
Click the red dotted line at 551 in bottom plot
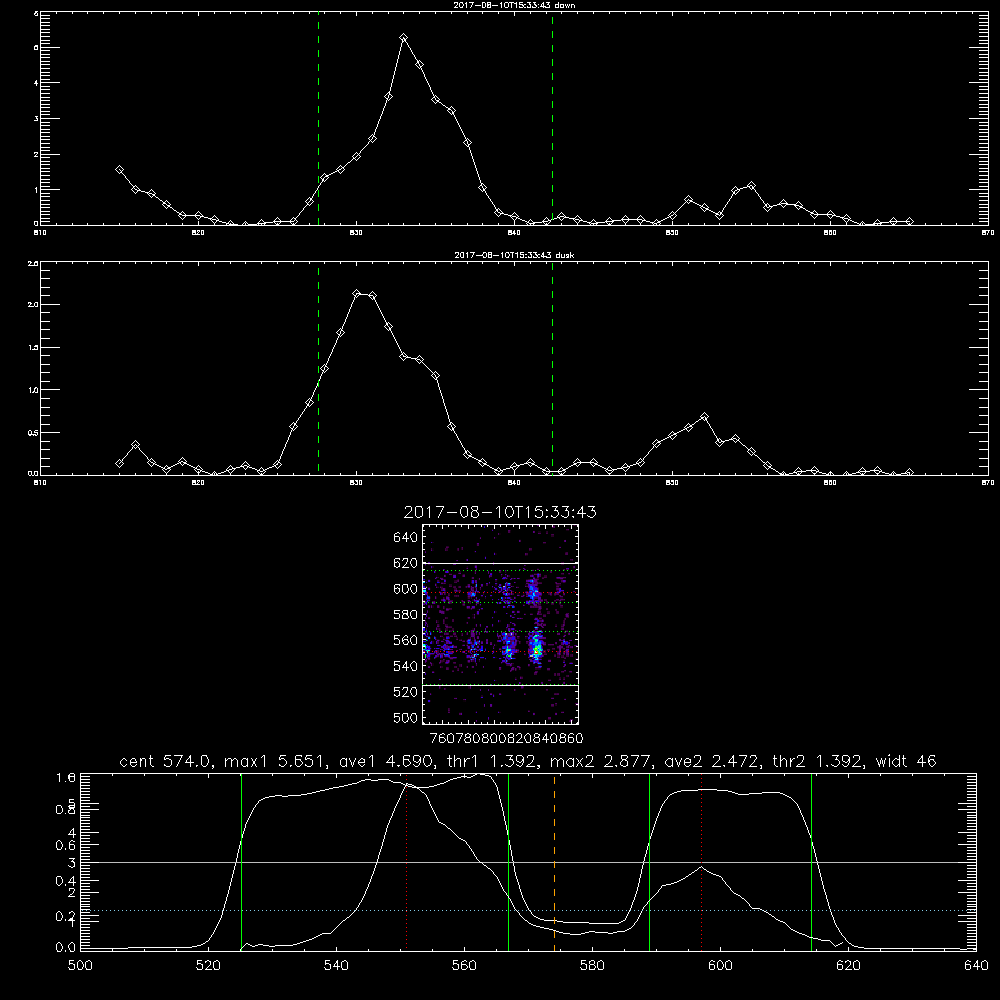pyautogui.click(x=406, y=862)
